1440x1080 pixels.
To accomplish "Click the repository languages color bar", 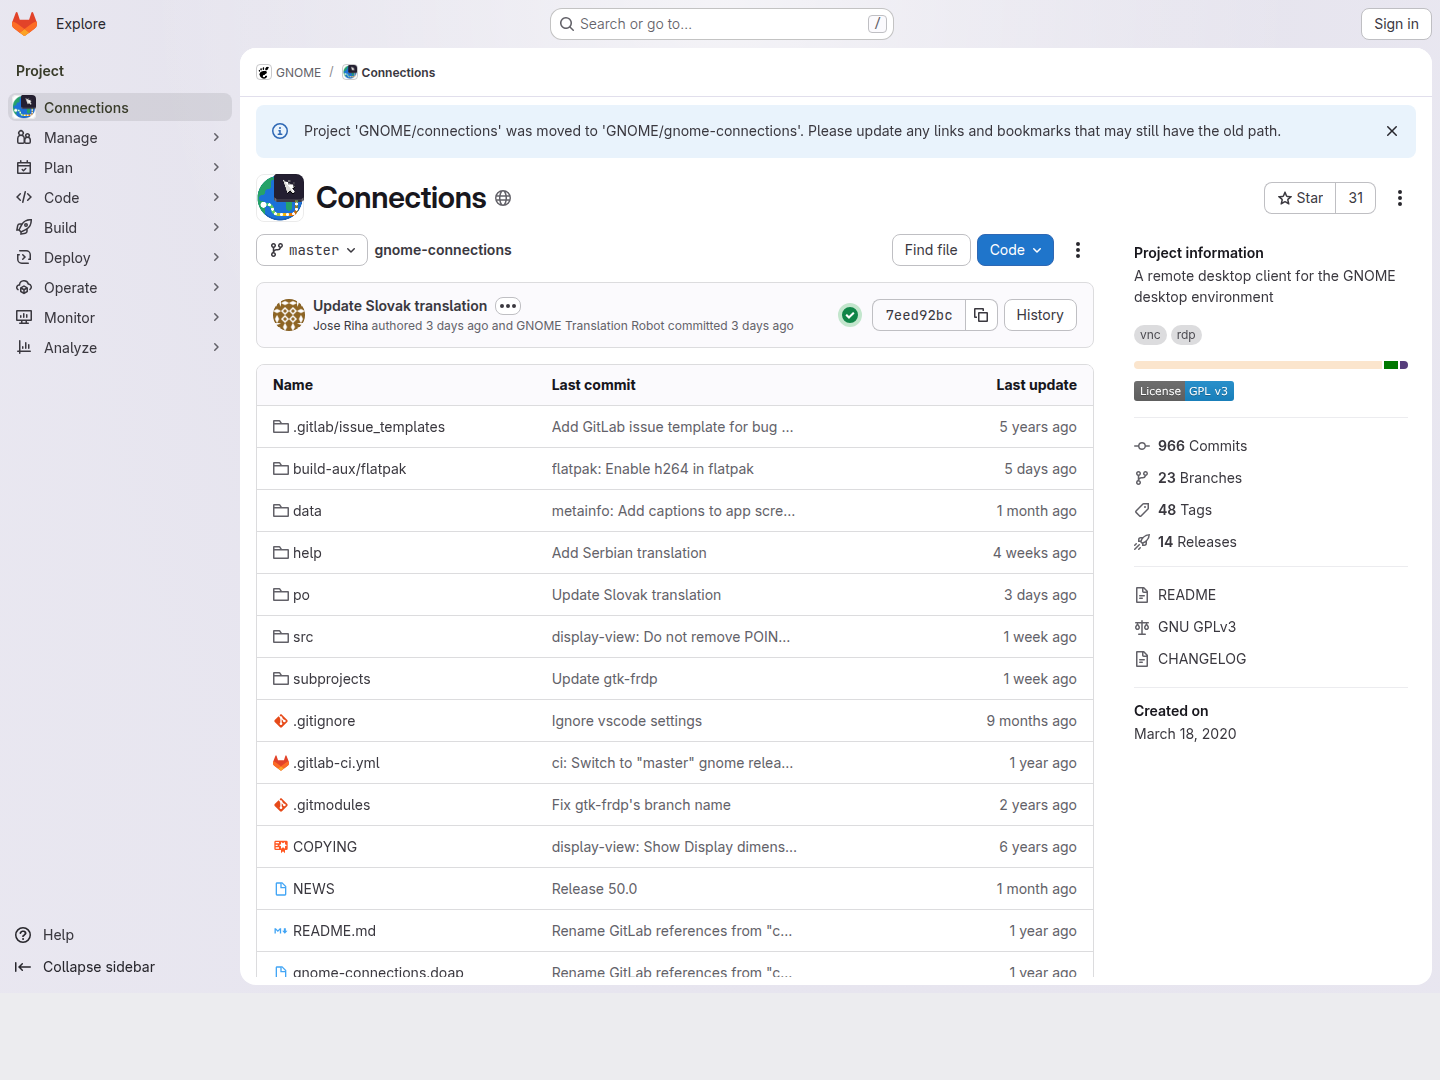I will coord(1271,365).
